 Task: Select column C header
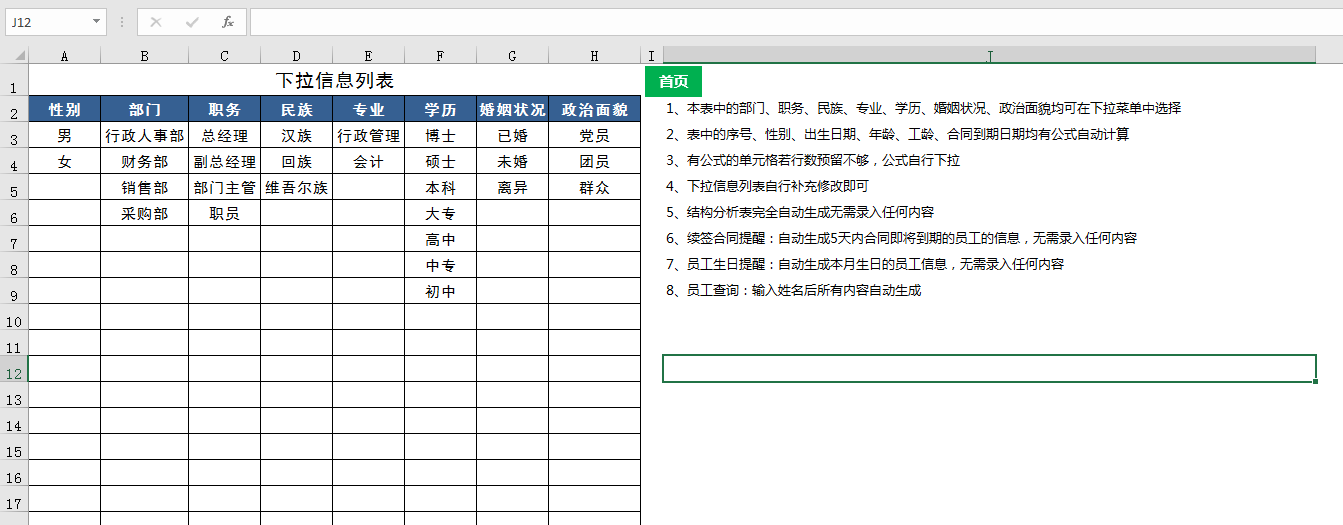pyautogui.click(x=225, y=56)
